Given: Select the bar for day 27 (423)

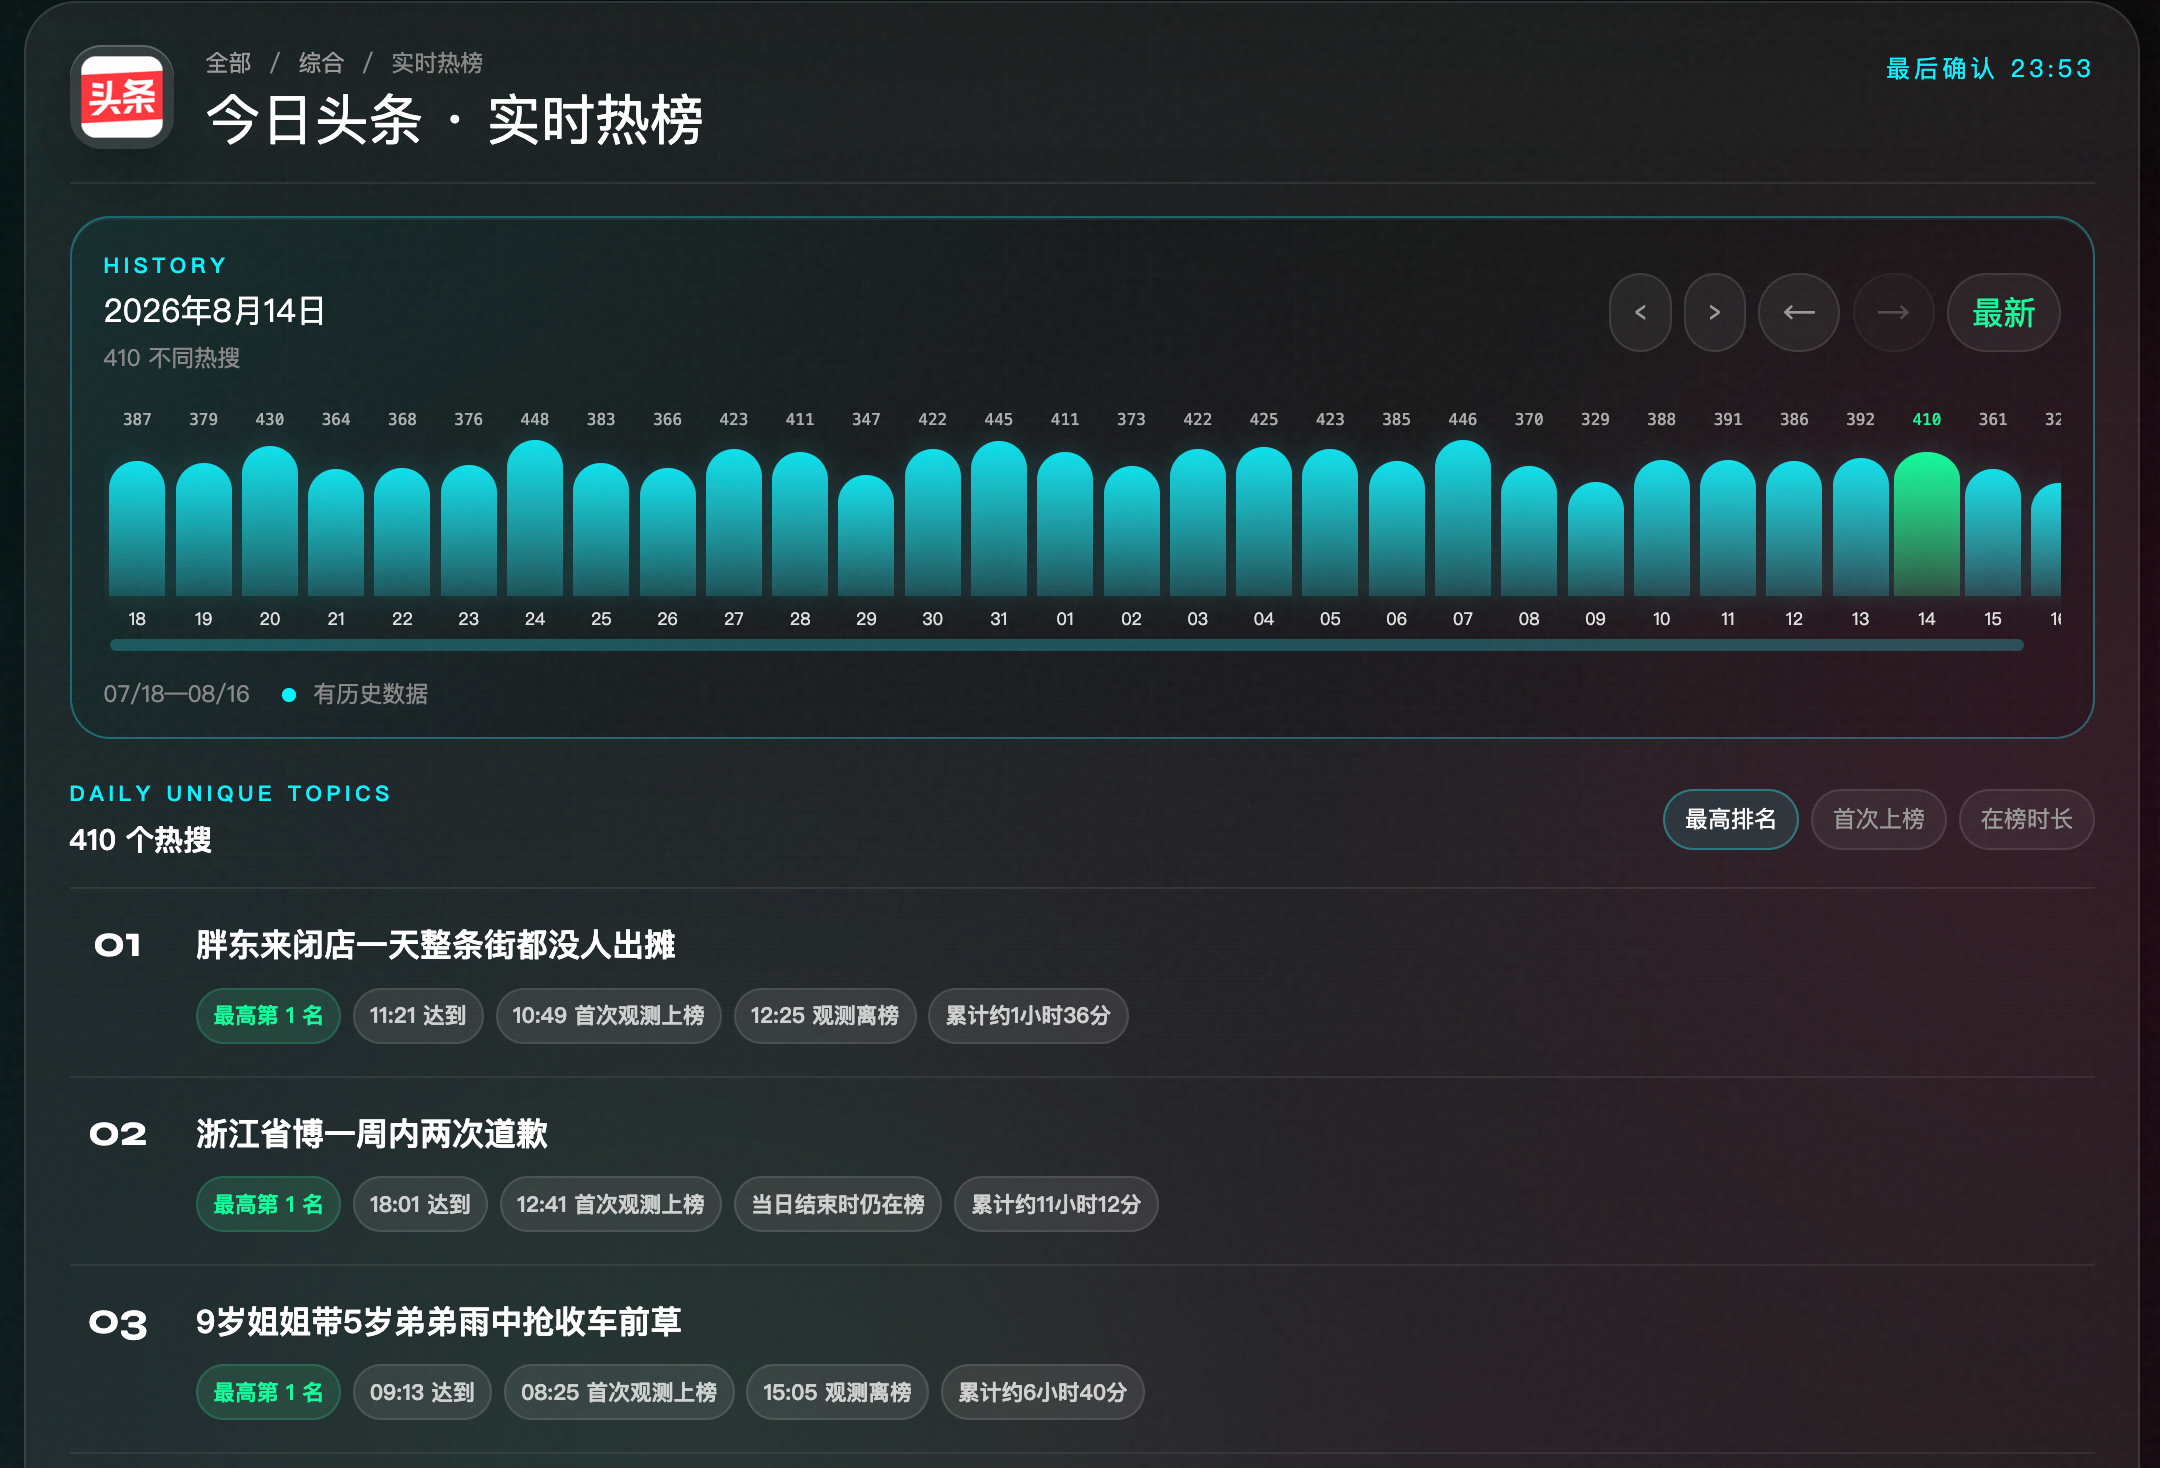Looking at the screenshot, I should 734,522.
